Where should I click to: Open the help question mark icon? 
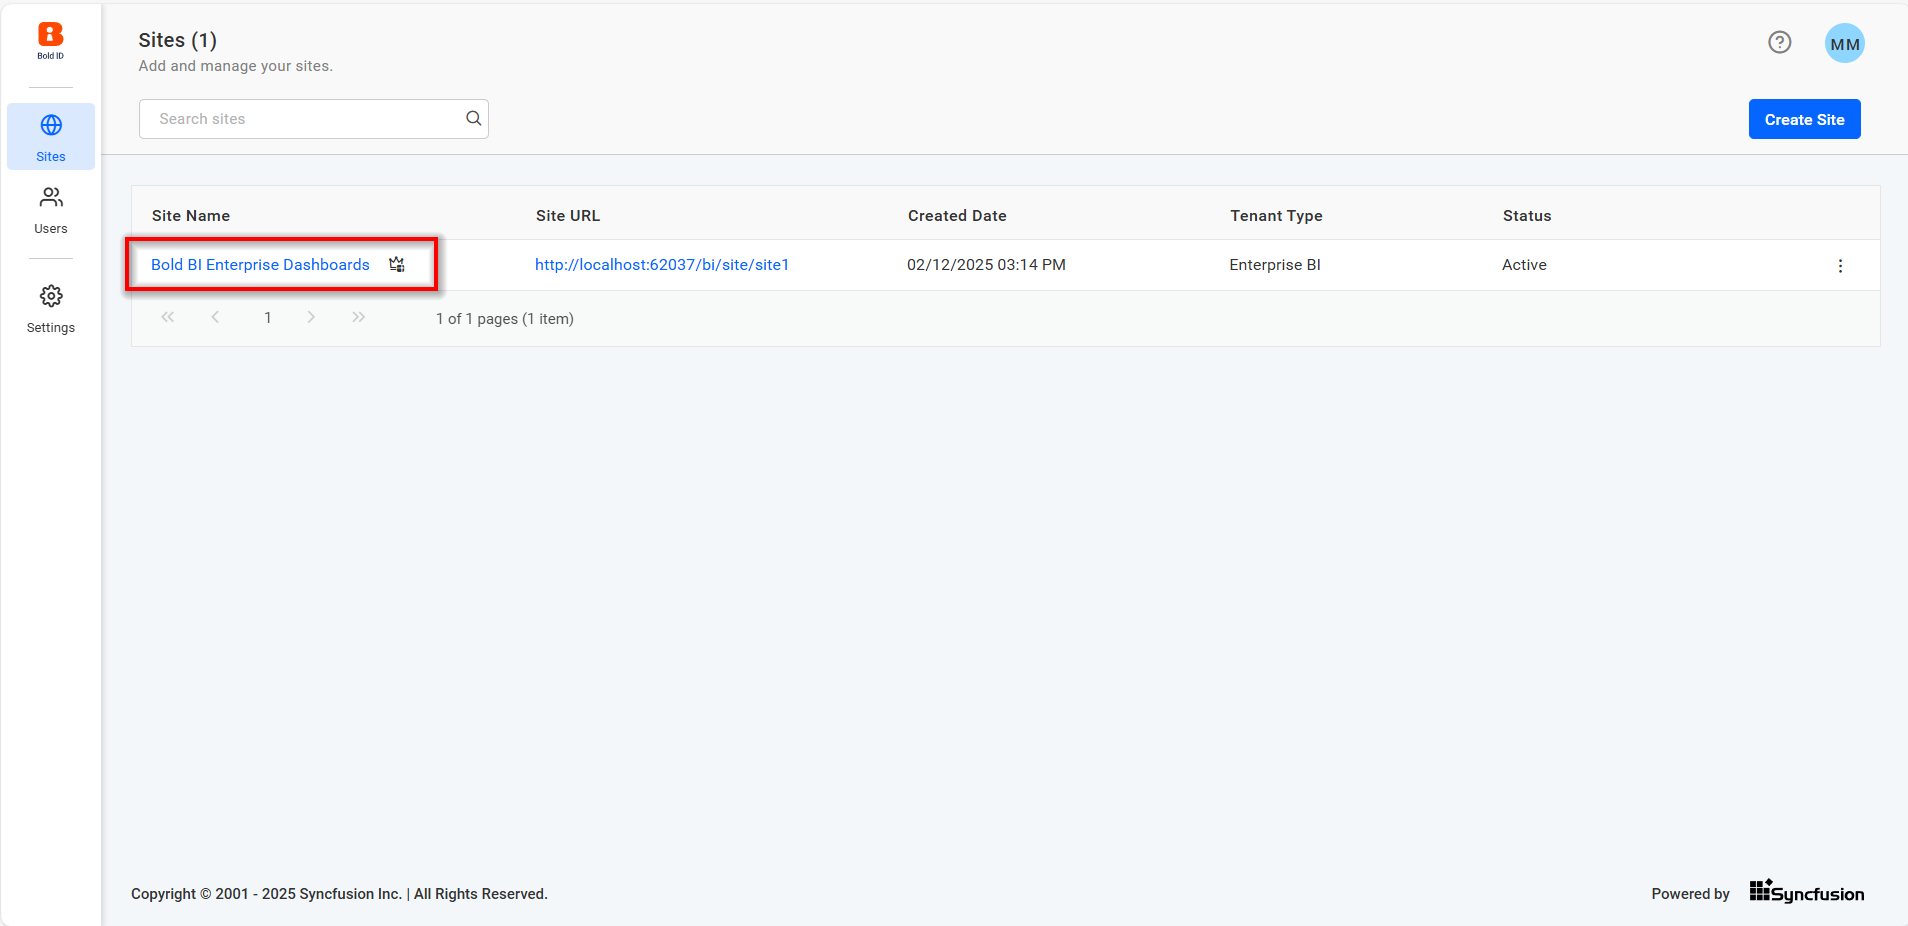(x=1779, y=42)
